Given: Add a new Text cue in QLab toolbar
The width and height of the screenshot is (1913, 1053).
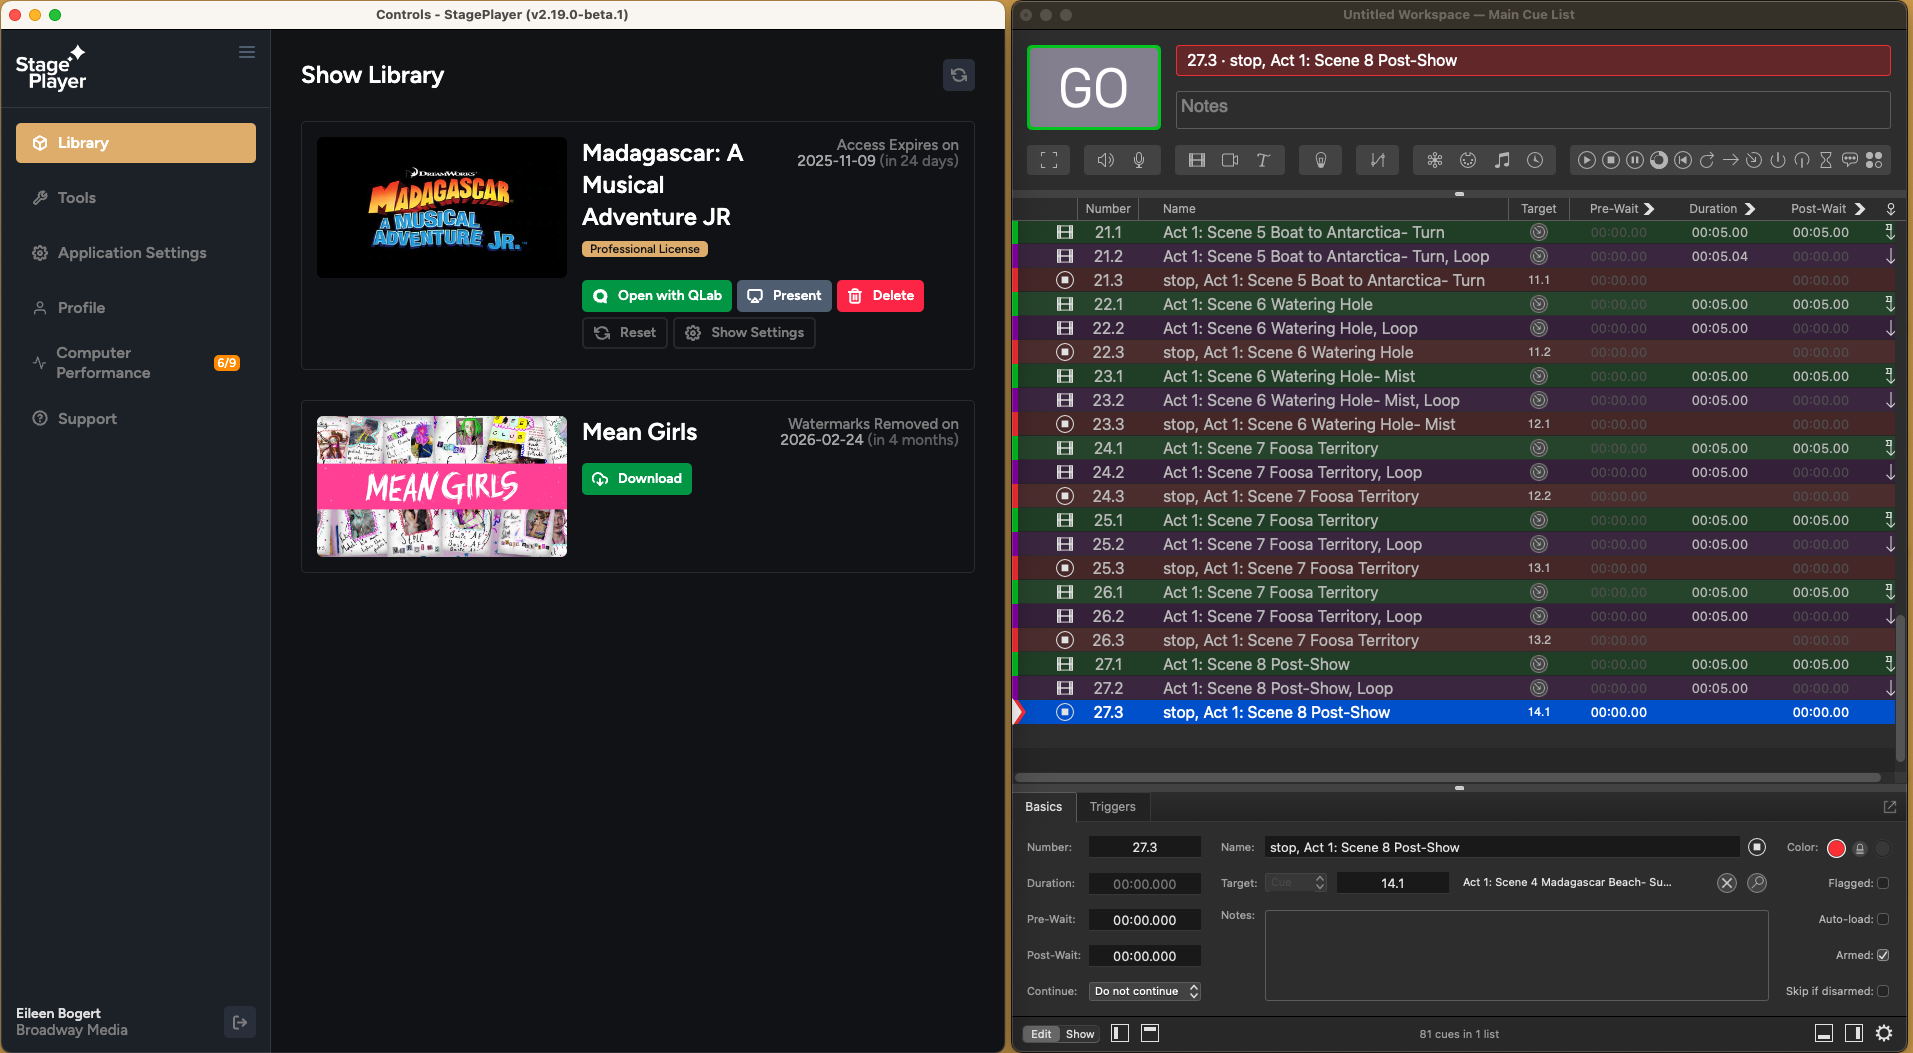Looking at the screenshot, I should tap(1263, 160).
